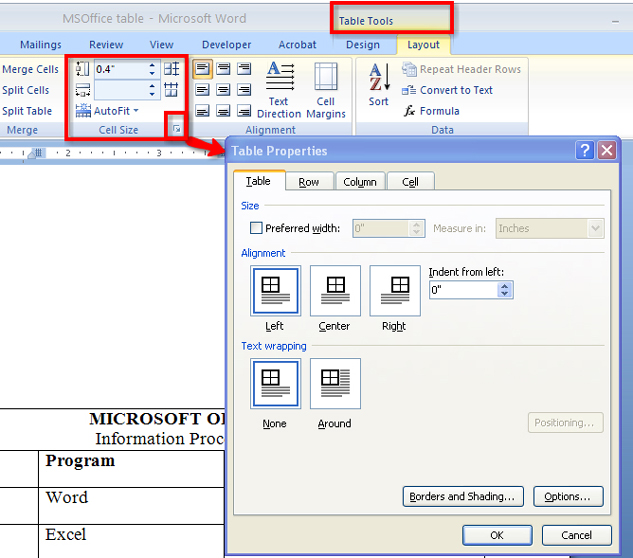
Task: Click the Options button
Action: click(568, 496)
